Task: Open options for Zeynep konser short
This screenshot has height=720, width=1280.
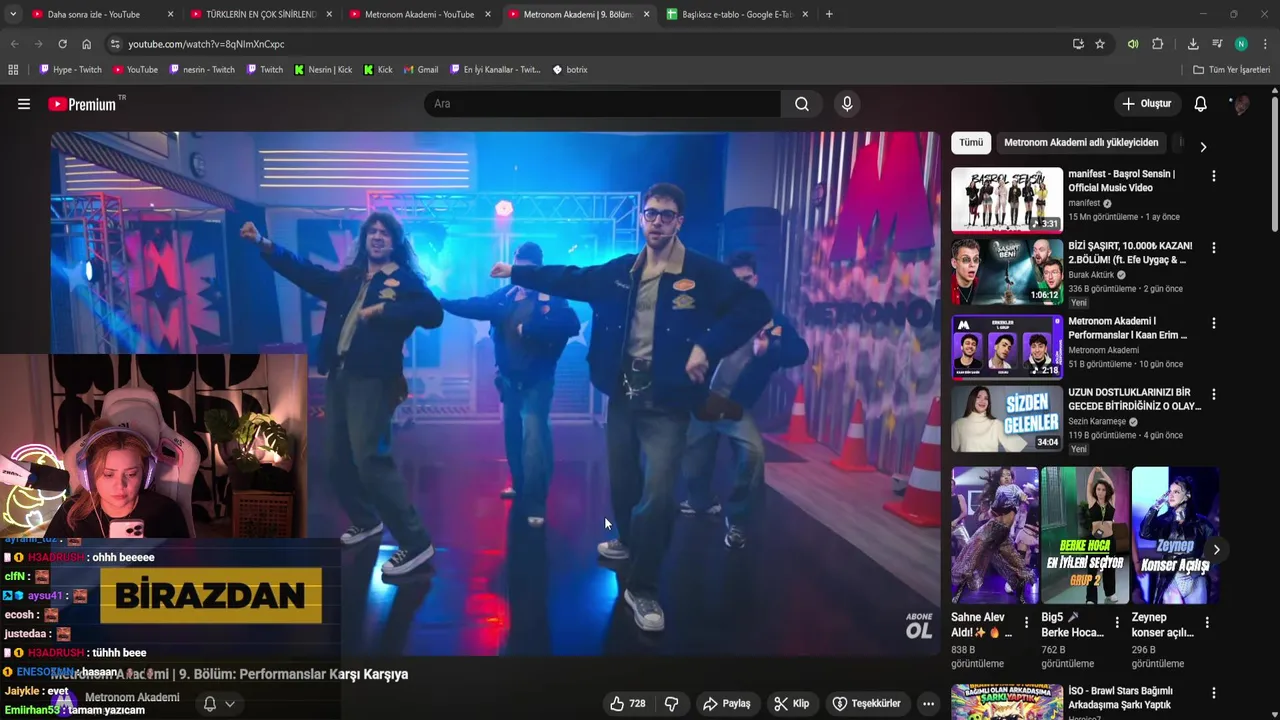Action: (1207, 622)
